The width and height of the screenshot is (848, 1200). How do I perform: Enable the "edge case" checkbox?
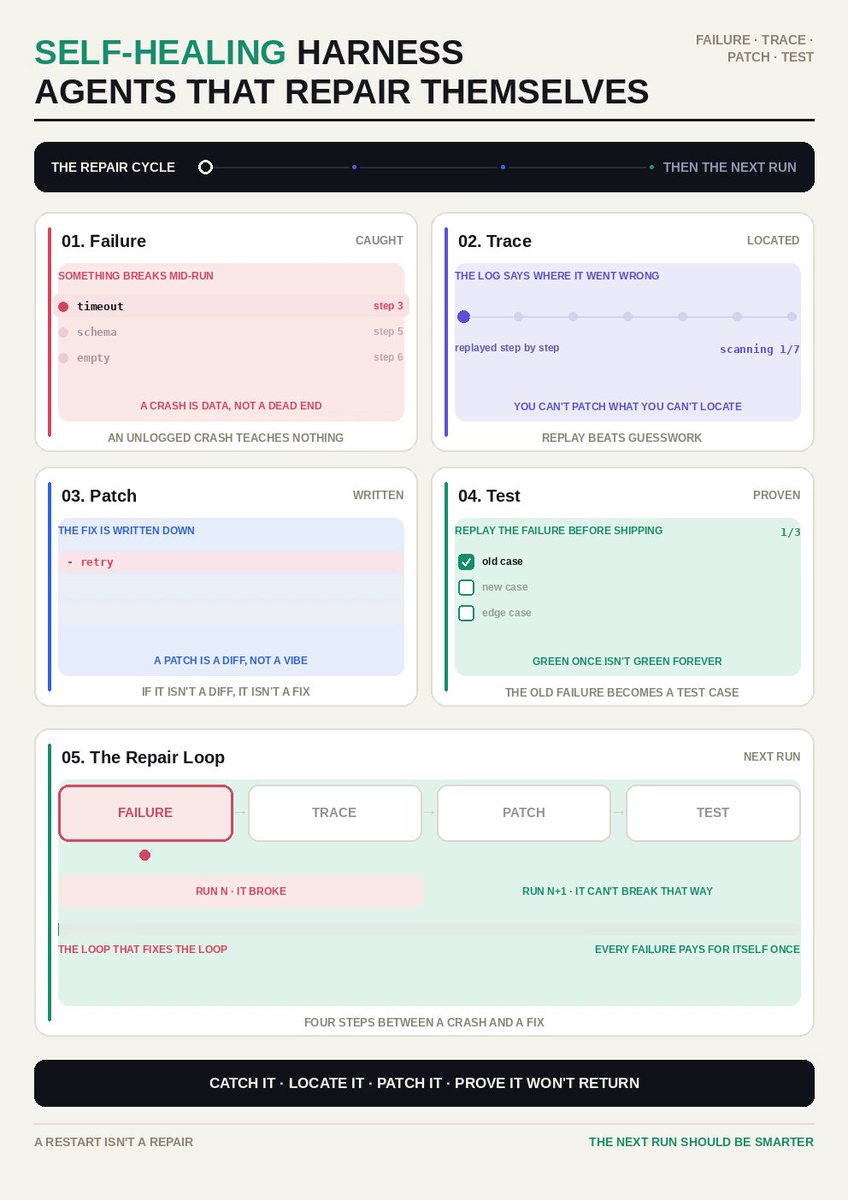466,613
